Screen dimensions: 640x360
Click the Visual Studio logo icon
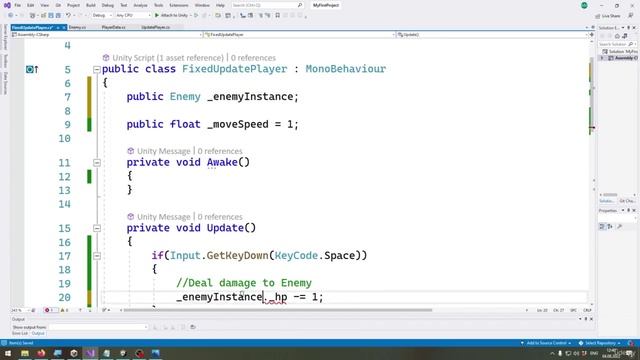(x=7, y=5)
